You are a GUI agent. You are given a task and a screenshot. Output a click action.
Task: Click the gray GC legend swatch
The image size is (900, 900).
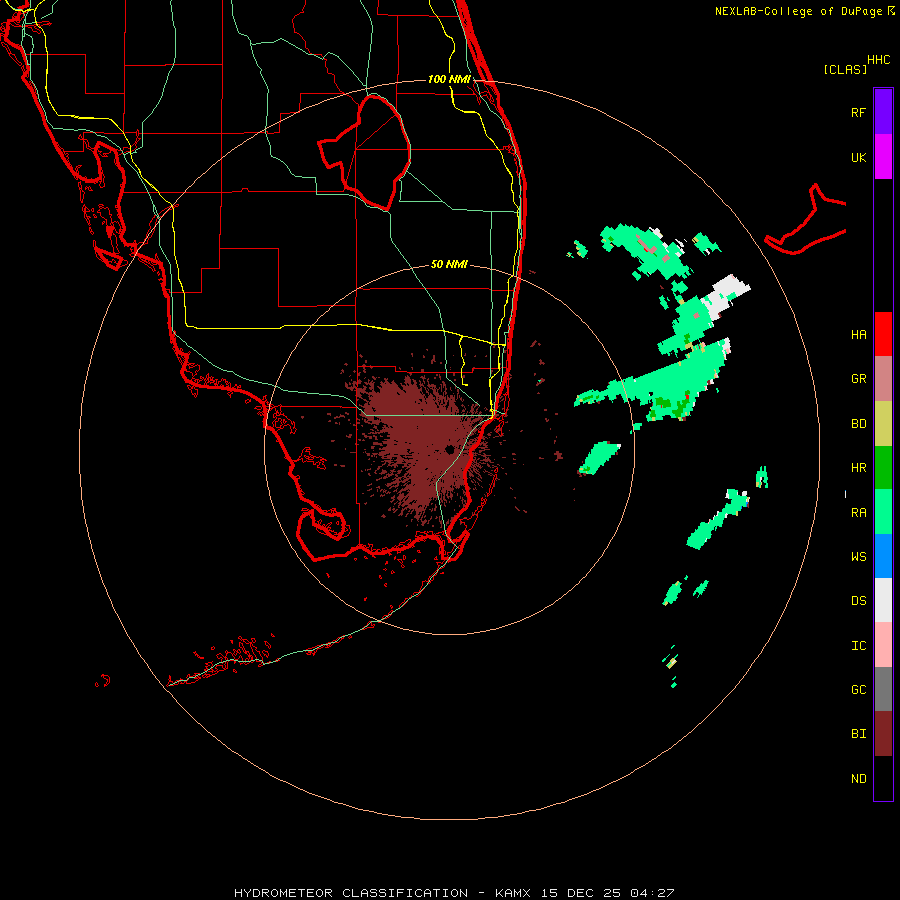[x=883, y=689]
